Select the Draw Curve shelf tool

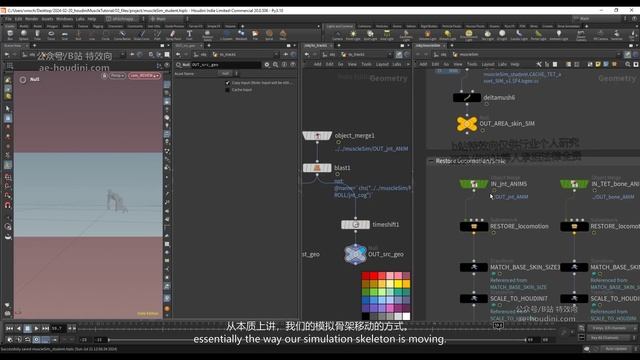pos(142,35)
